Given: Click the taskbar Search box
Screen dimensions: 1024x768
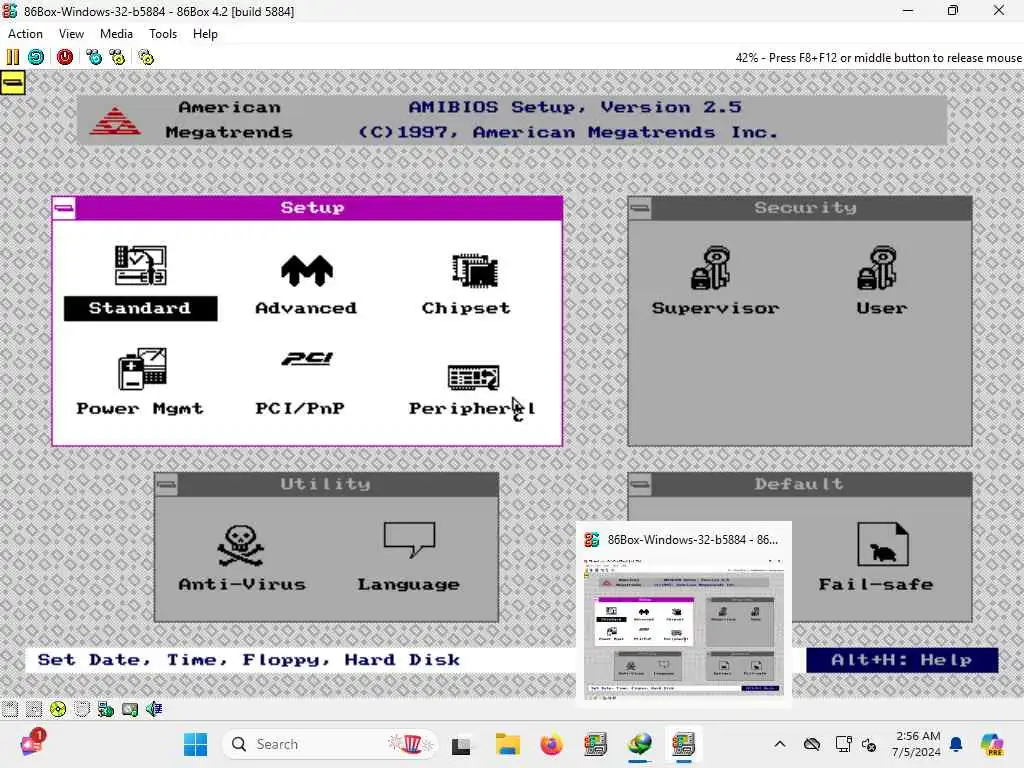Looking at the screenshot, I should (329, 744).
